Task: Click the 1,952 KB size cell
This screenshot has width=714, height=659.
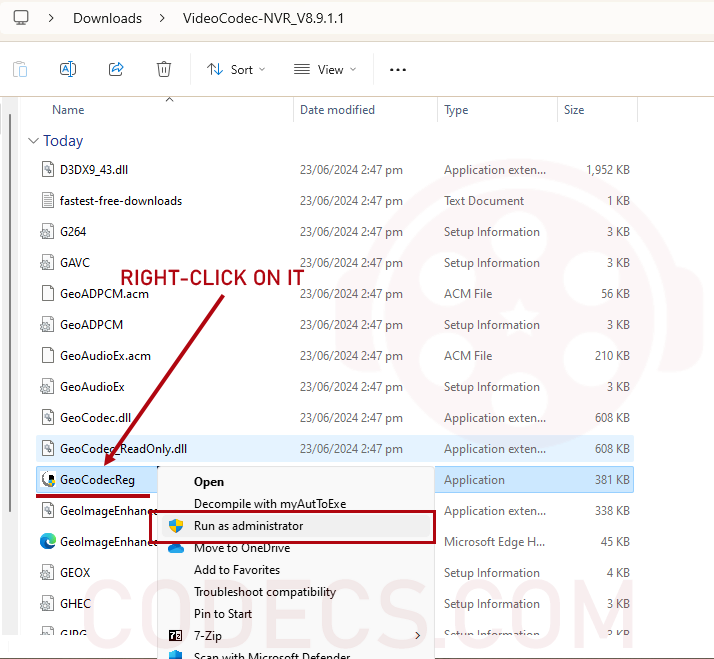Action: [x=608, y=170]
